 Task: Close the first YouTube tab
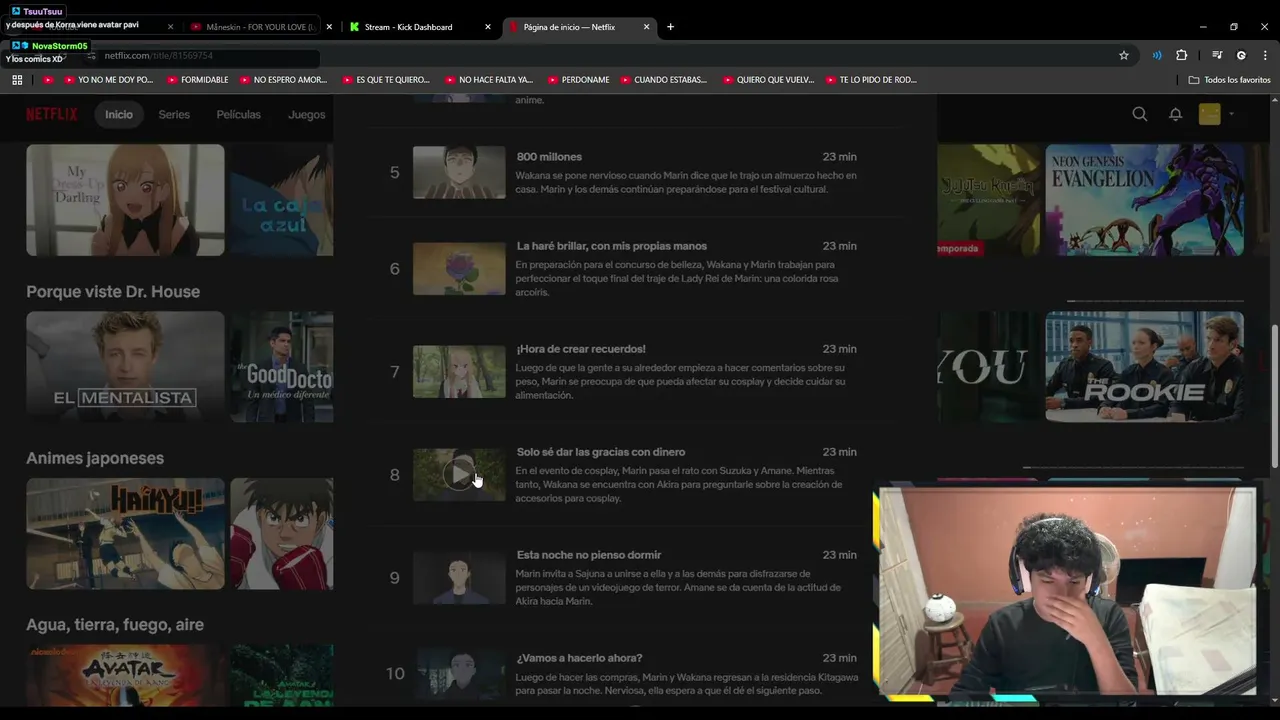pyautogui.click(x=170, y=27)
